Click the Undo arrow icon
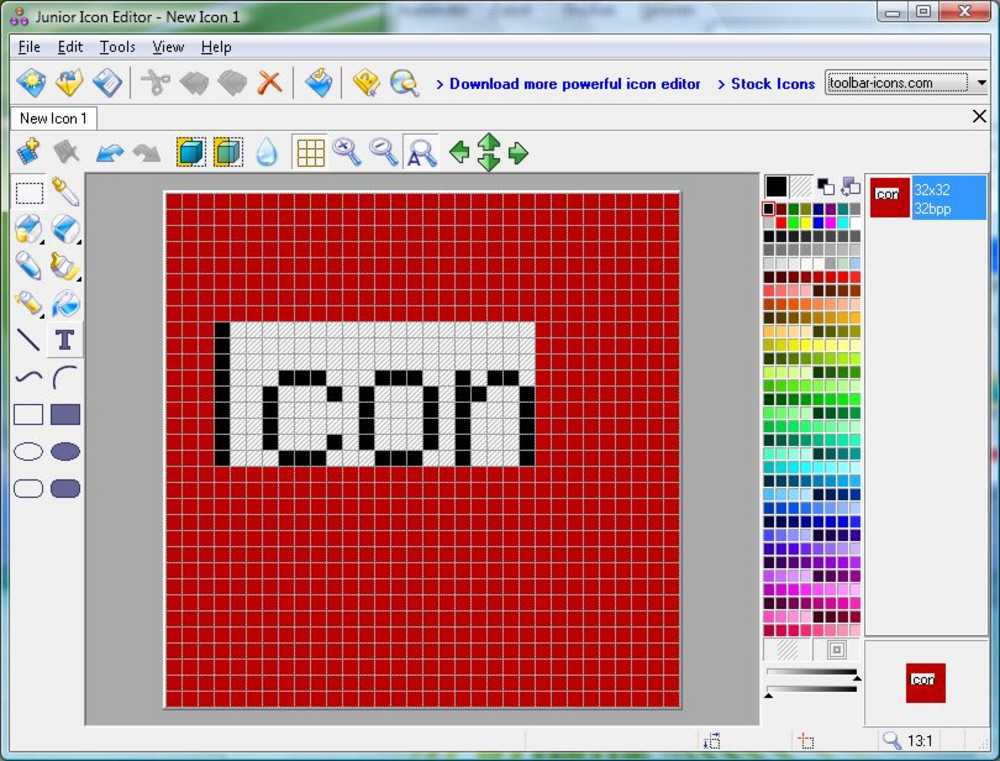Viewport: 1000px width, 761px height. tap(112, 151)
